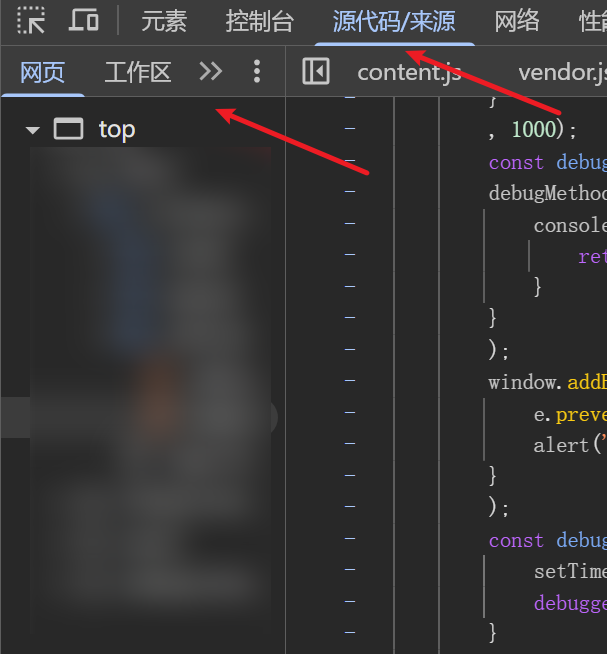This screenshot has width=607, height=654.
Task: Show more navigator tabs with double chevron
Action: click(210, 71)
